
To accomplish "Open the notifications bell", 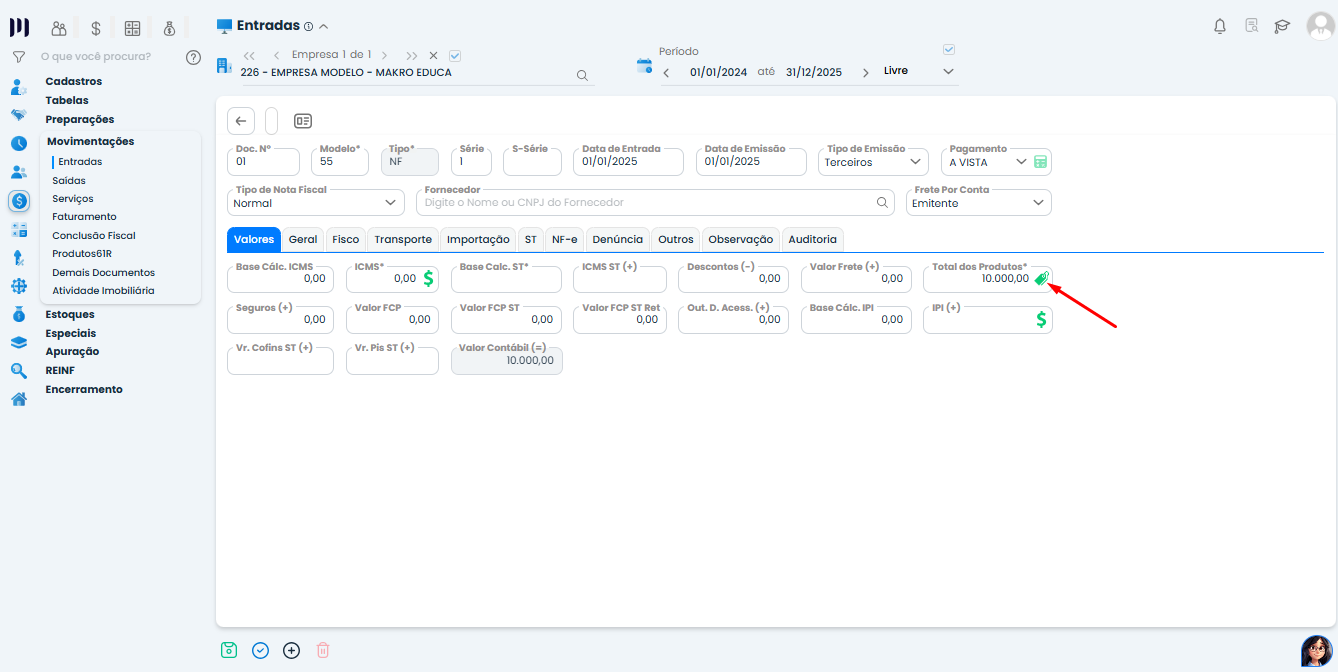I will (1219, 27).
